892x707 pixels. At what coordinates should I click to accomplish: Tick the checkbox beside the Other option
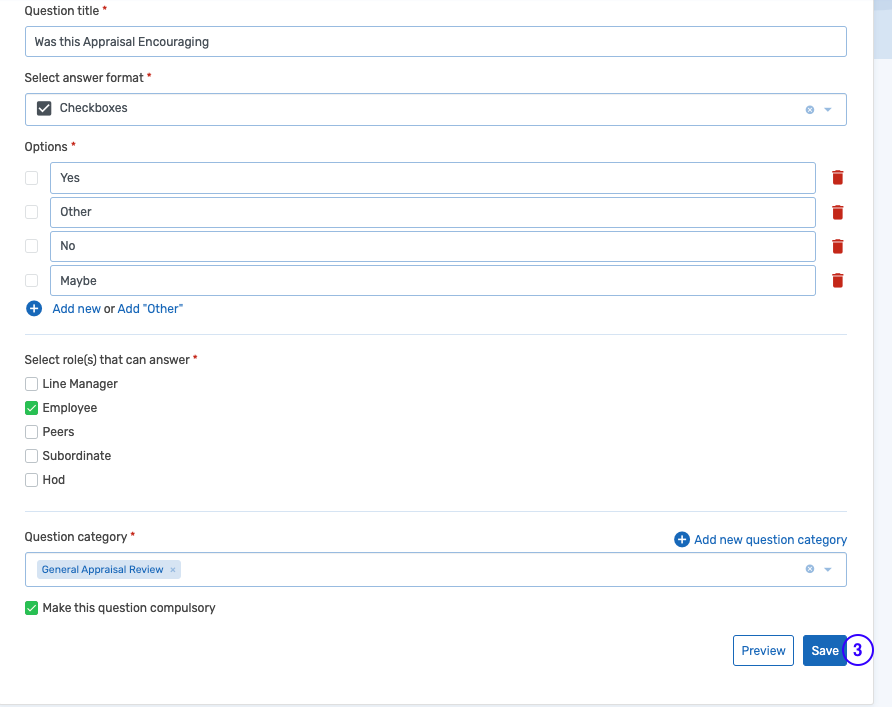31,212
